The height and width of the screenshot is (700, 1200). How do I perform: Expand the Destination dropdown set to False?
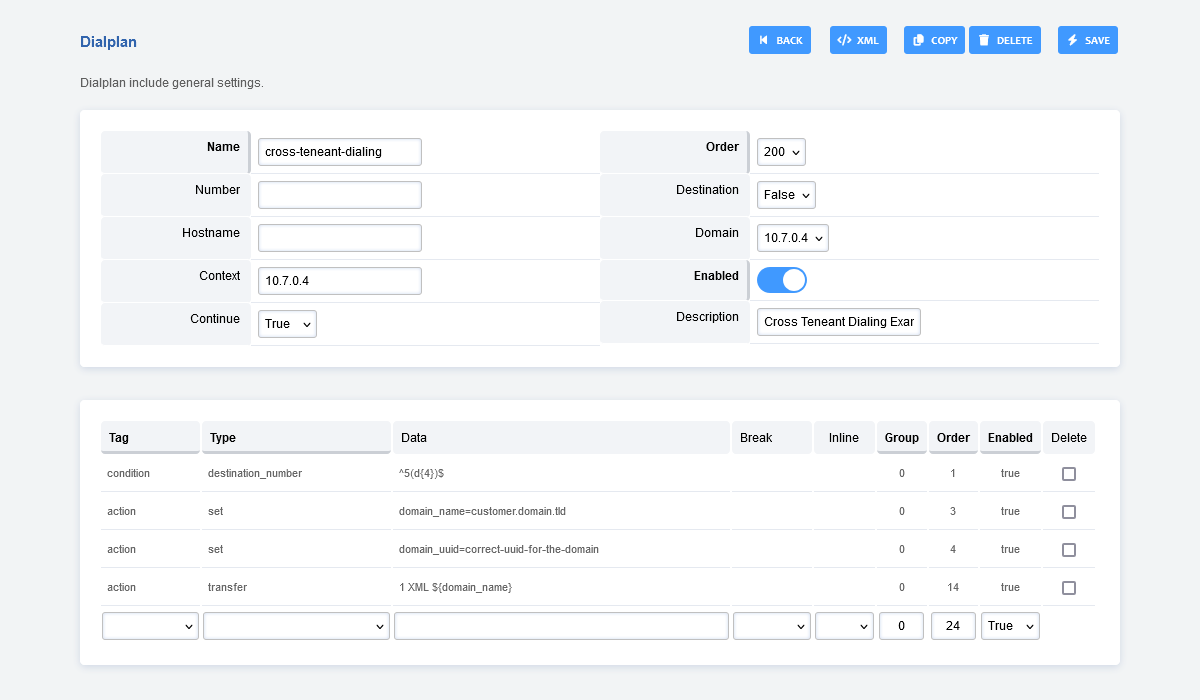785,195
